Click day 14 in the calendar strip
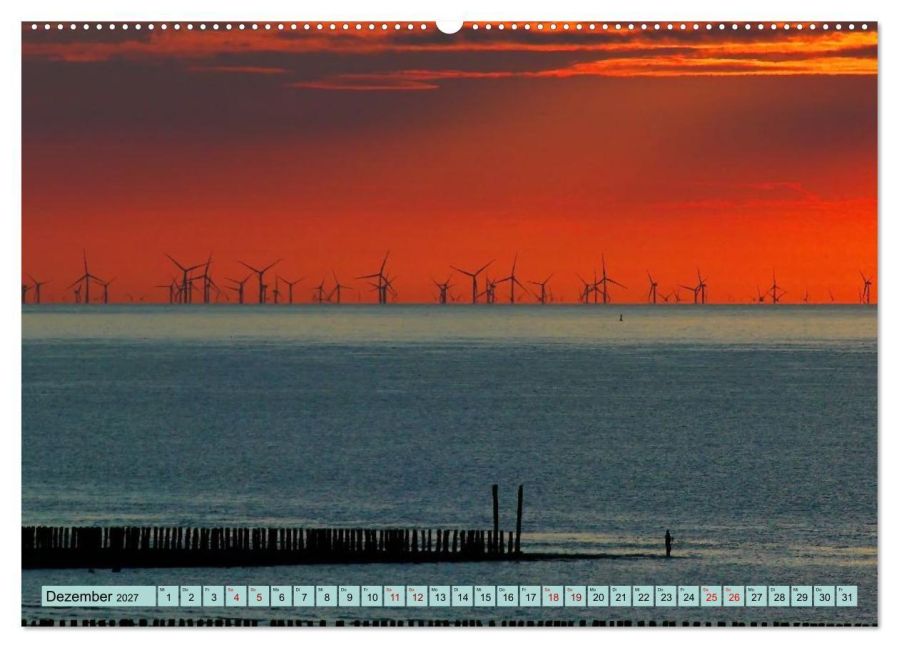This screenshot has height=648, width=899. pos(463,596)
